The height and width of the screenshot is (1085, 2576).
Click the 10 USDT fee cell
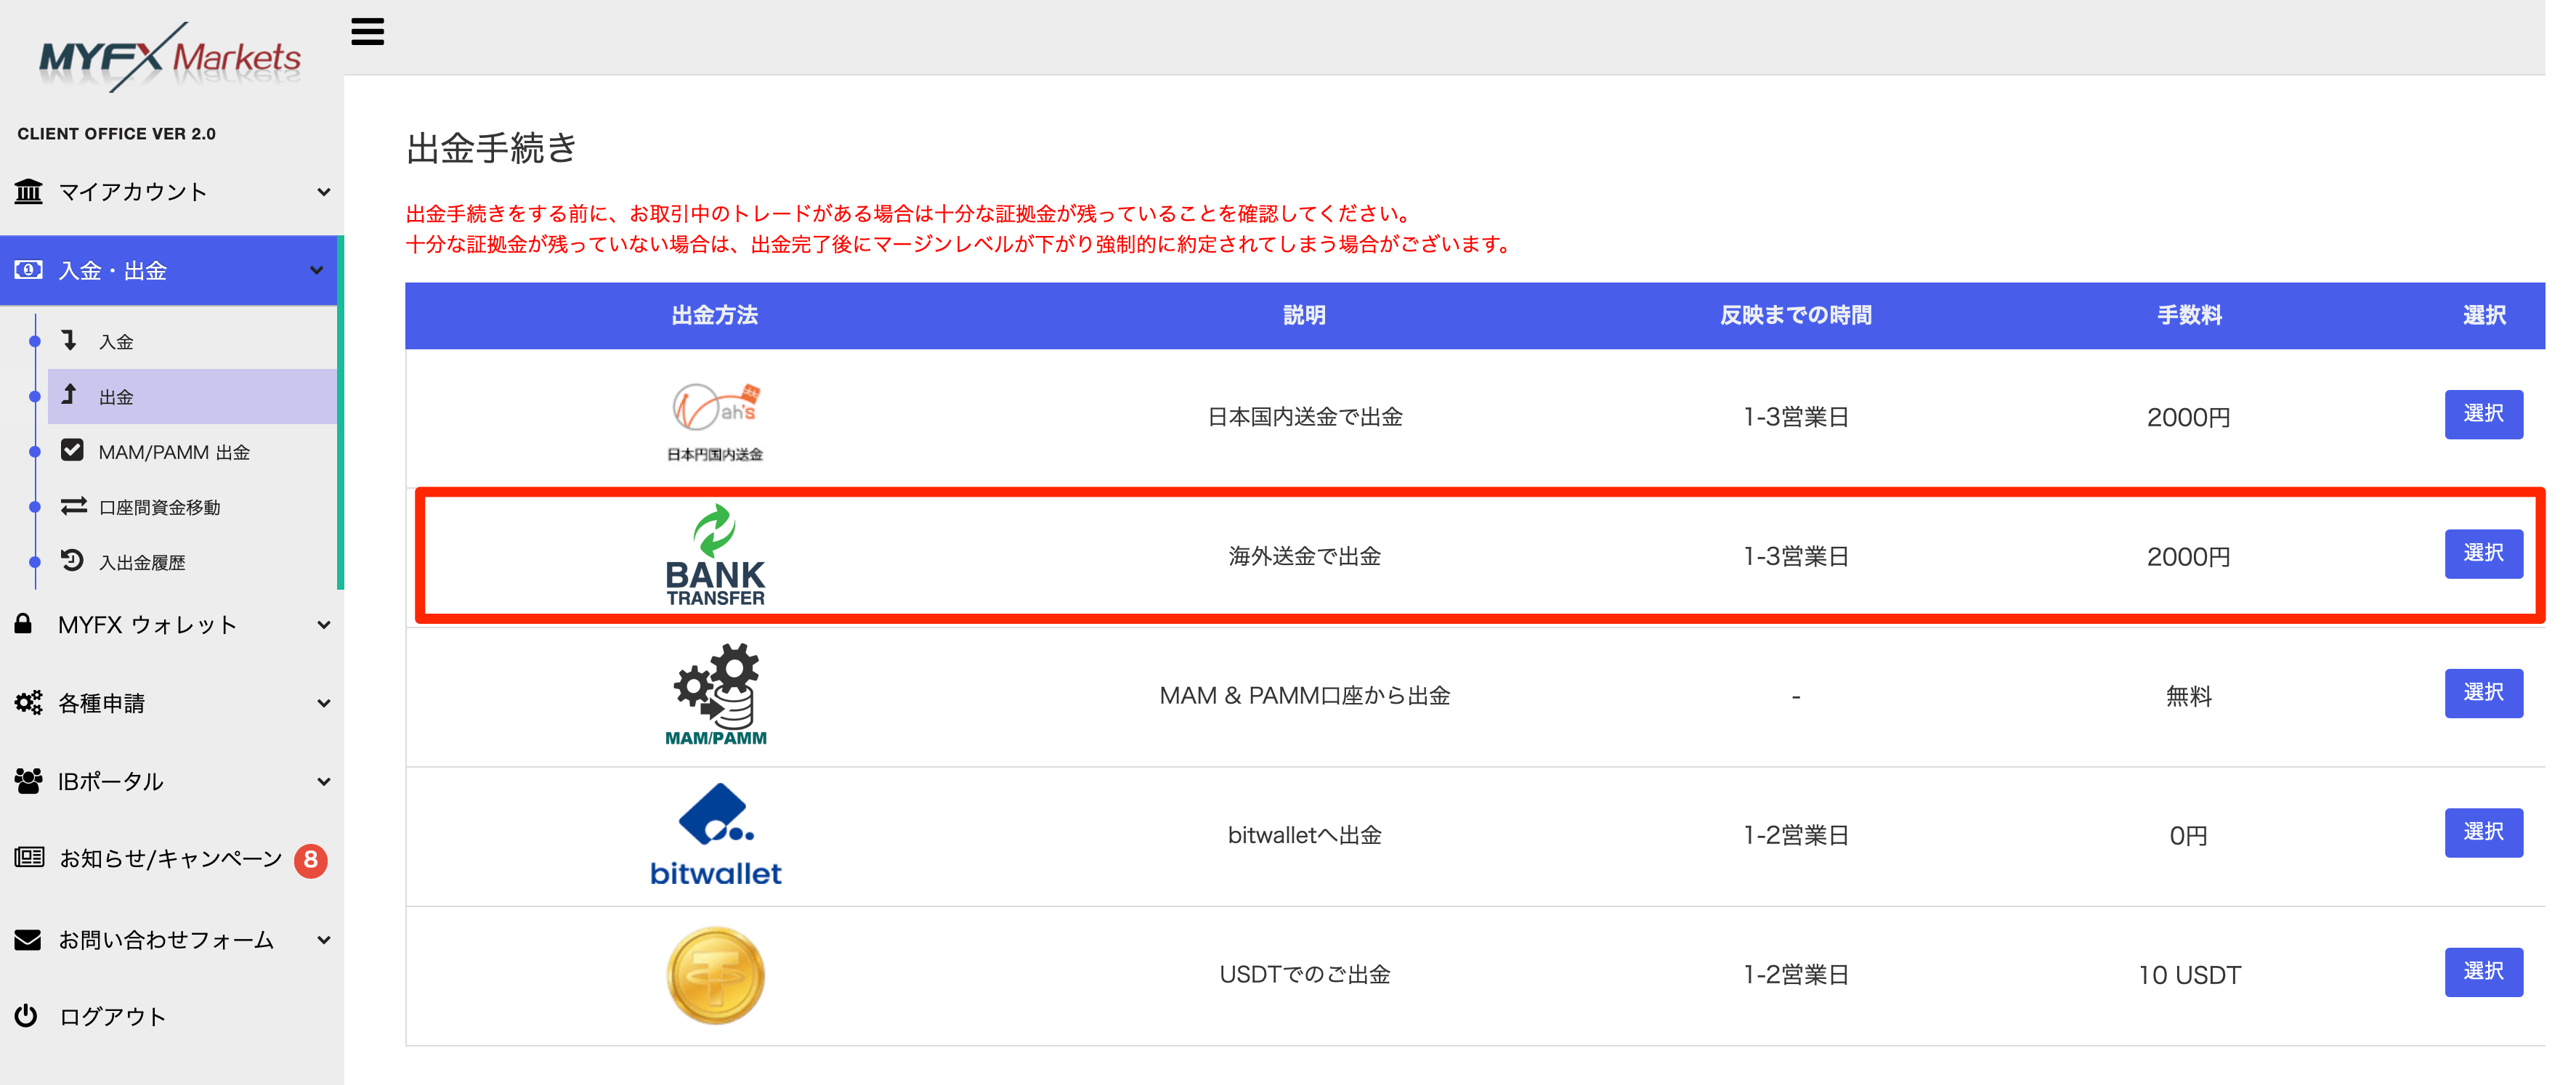tap(2189, 975)
